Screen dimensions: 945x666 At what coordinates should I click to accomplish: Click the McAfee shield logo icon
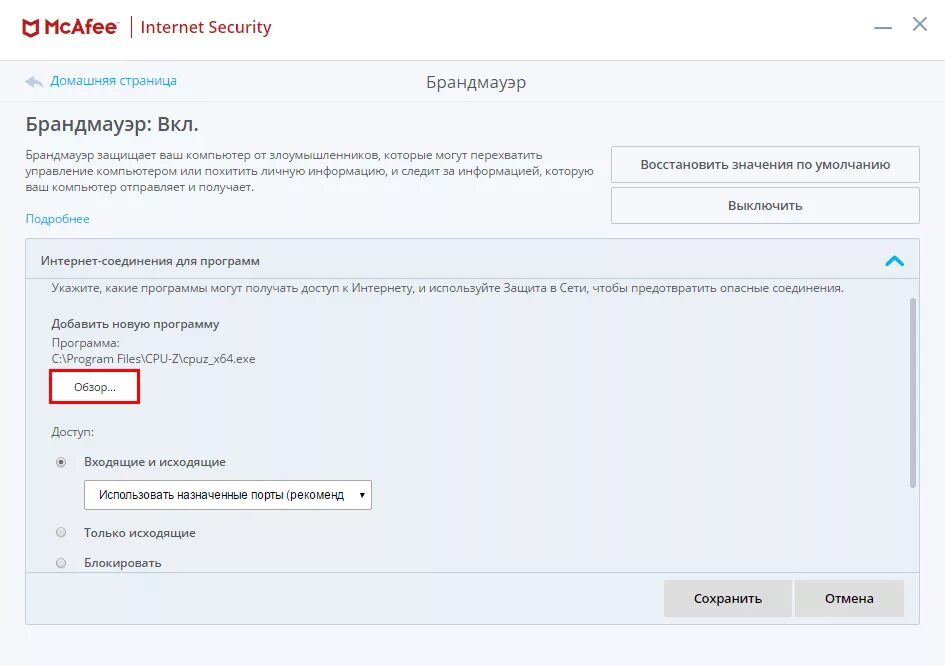[31, 27]
